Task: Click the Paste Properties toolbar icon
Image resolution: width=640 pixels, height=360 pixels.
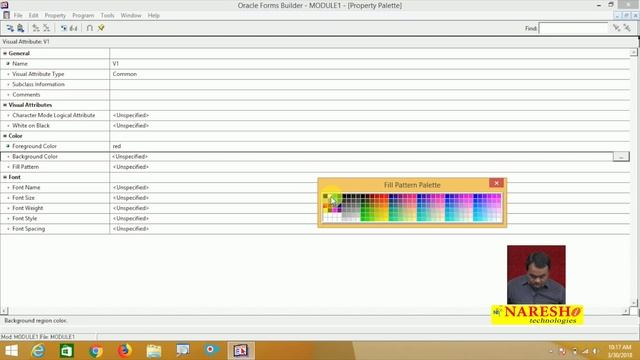Action: (20, 28)
